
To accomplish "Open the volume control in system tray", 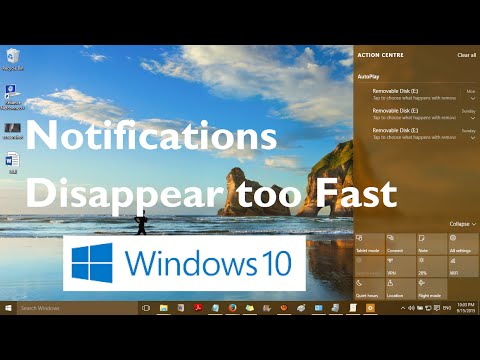I will tap(411, 308).
